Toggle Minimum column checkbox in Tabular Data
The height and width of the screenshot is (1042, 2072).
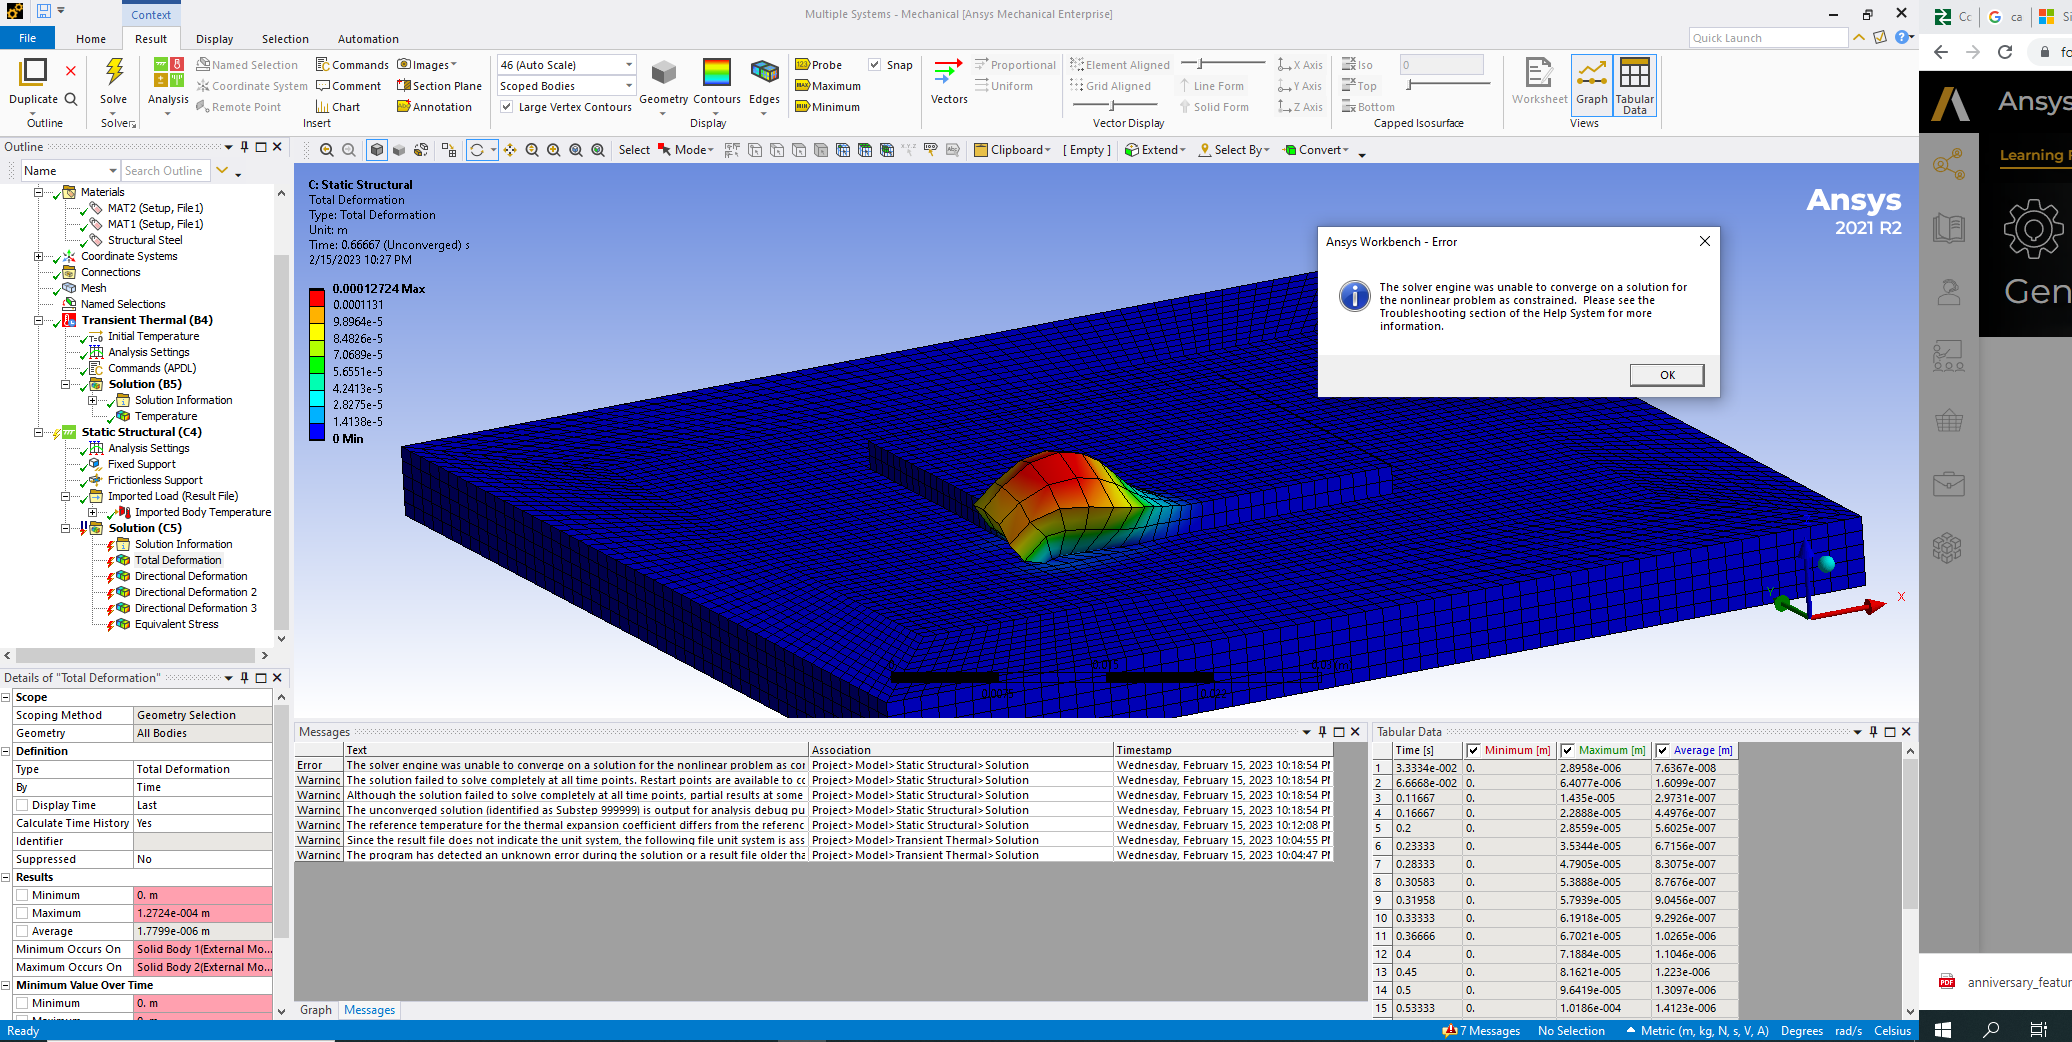[1473, 750]
